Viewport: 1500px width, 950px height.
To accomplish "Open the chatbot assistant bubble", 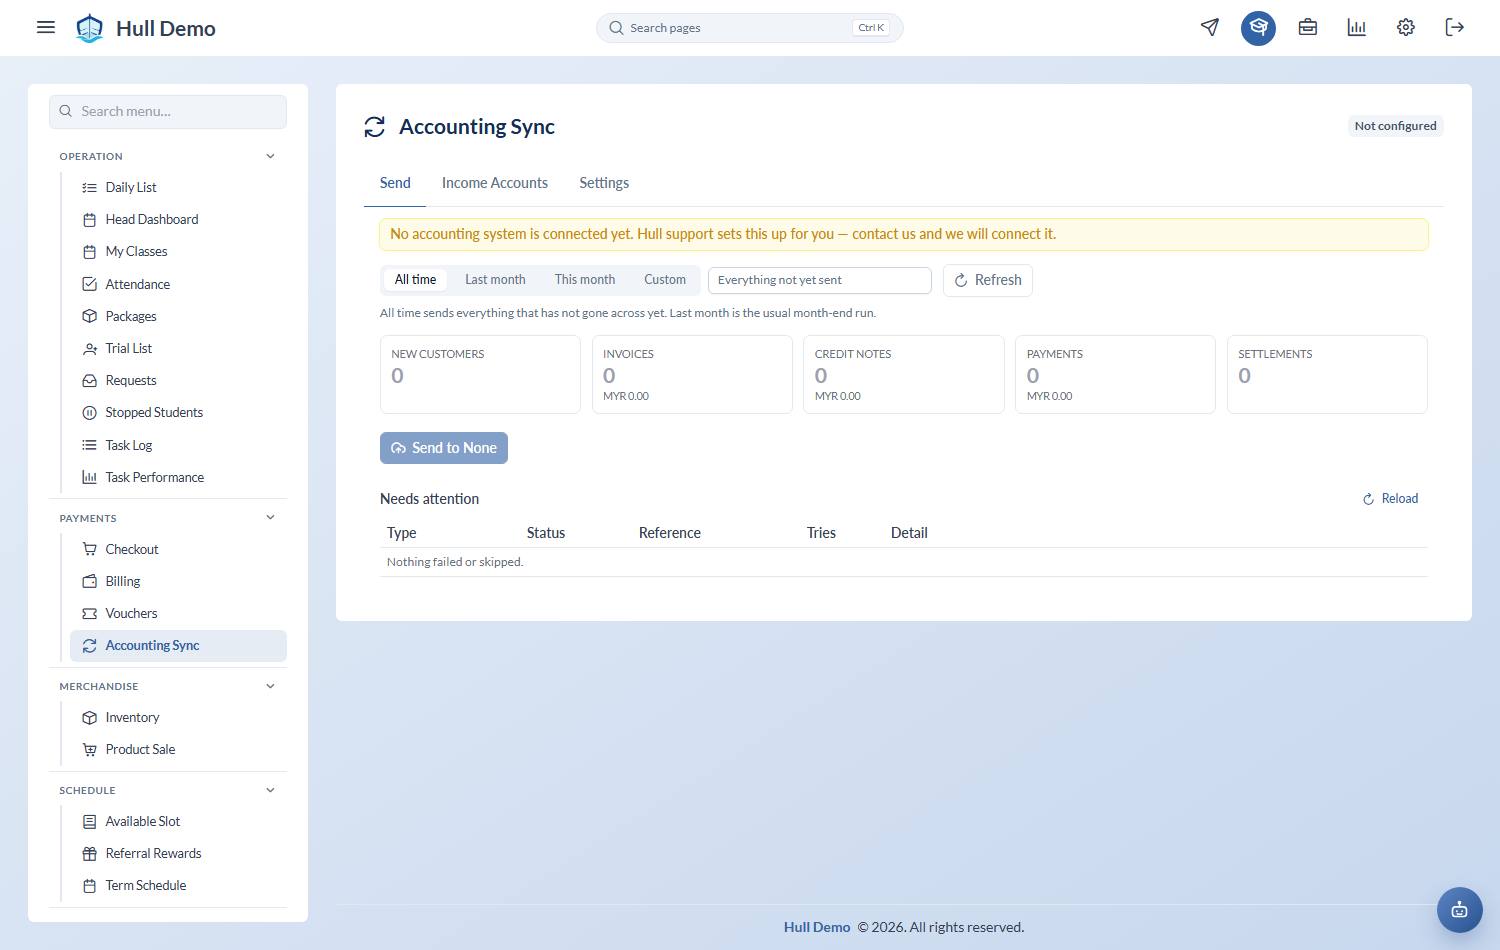I will (1460, 910).
